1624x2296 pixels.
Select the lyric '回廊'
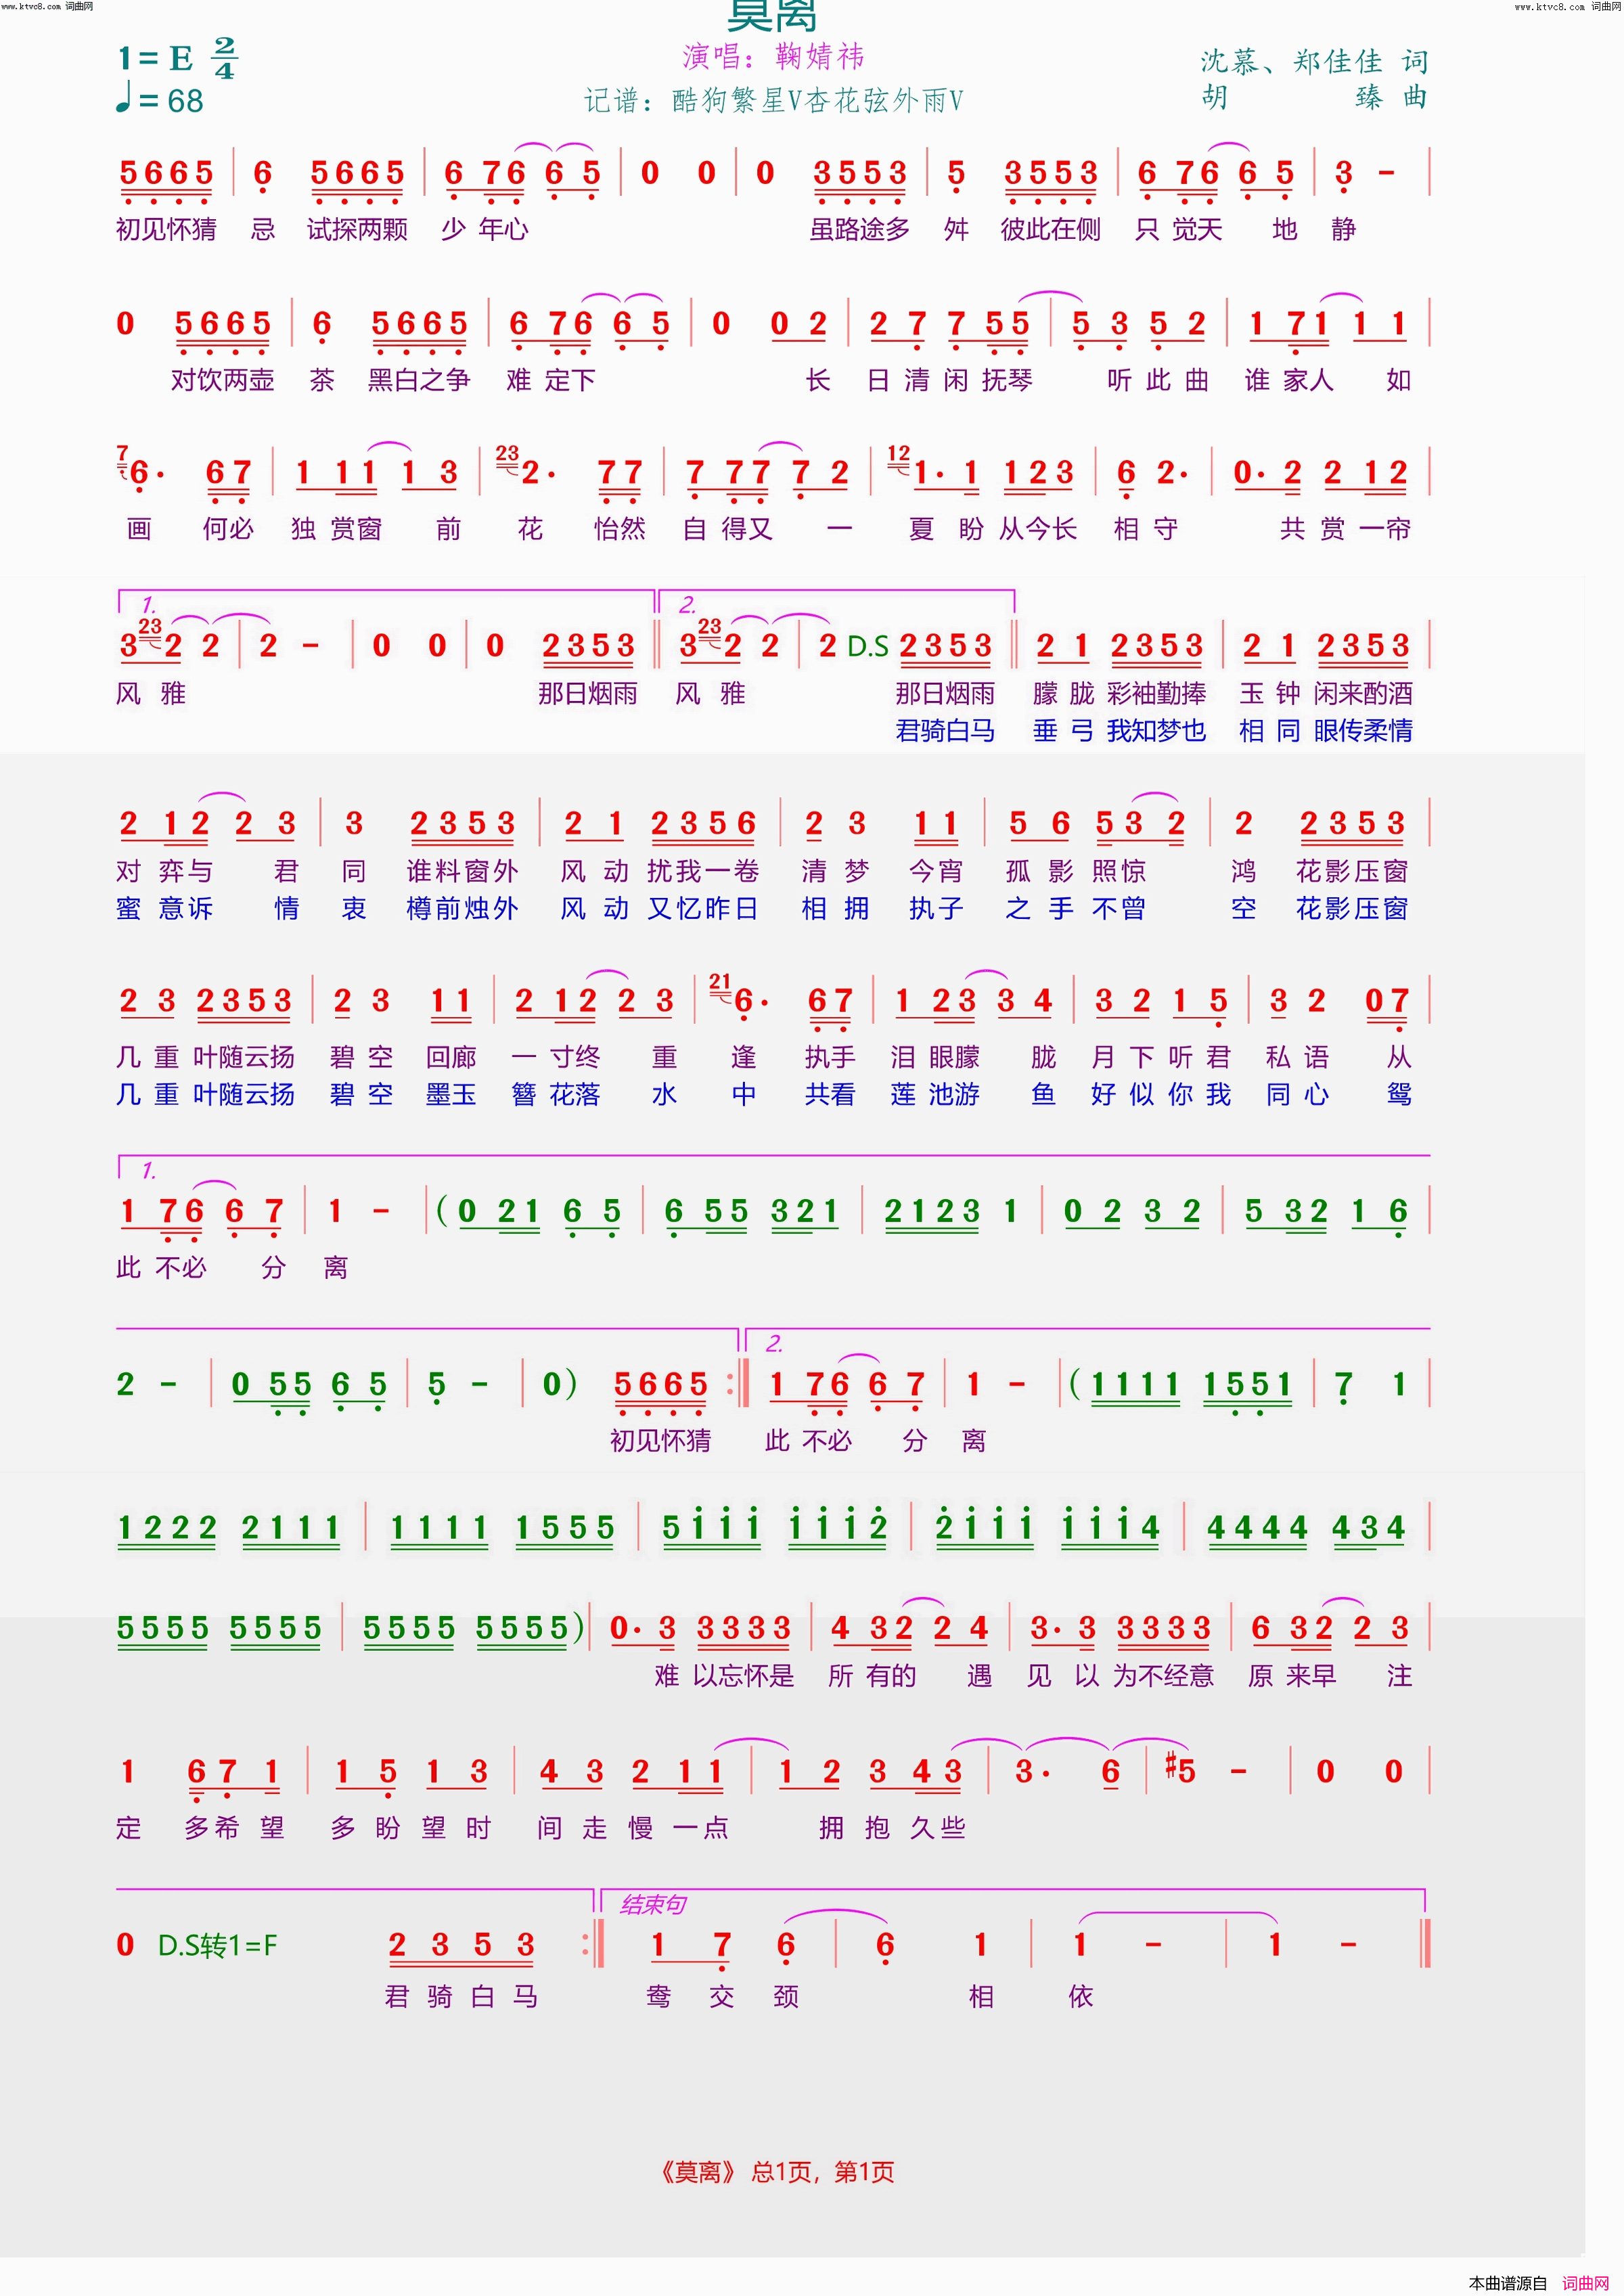pyautogui.click(x=451, y=1058)
